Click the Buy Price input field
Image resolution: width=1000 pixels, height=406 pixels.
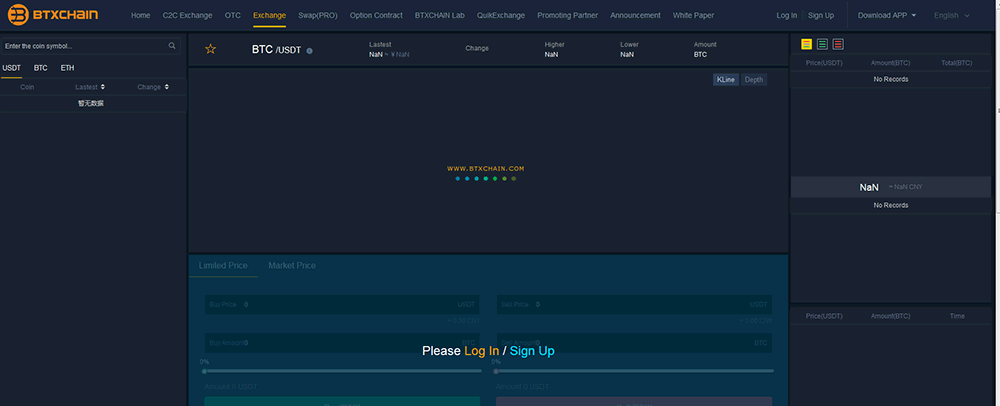pos(342,305)
